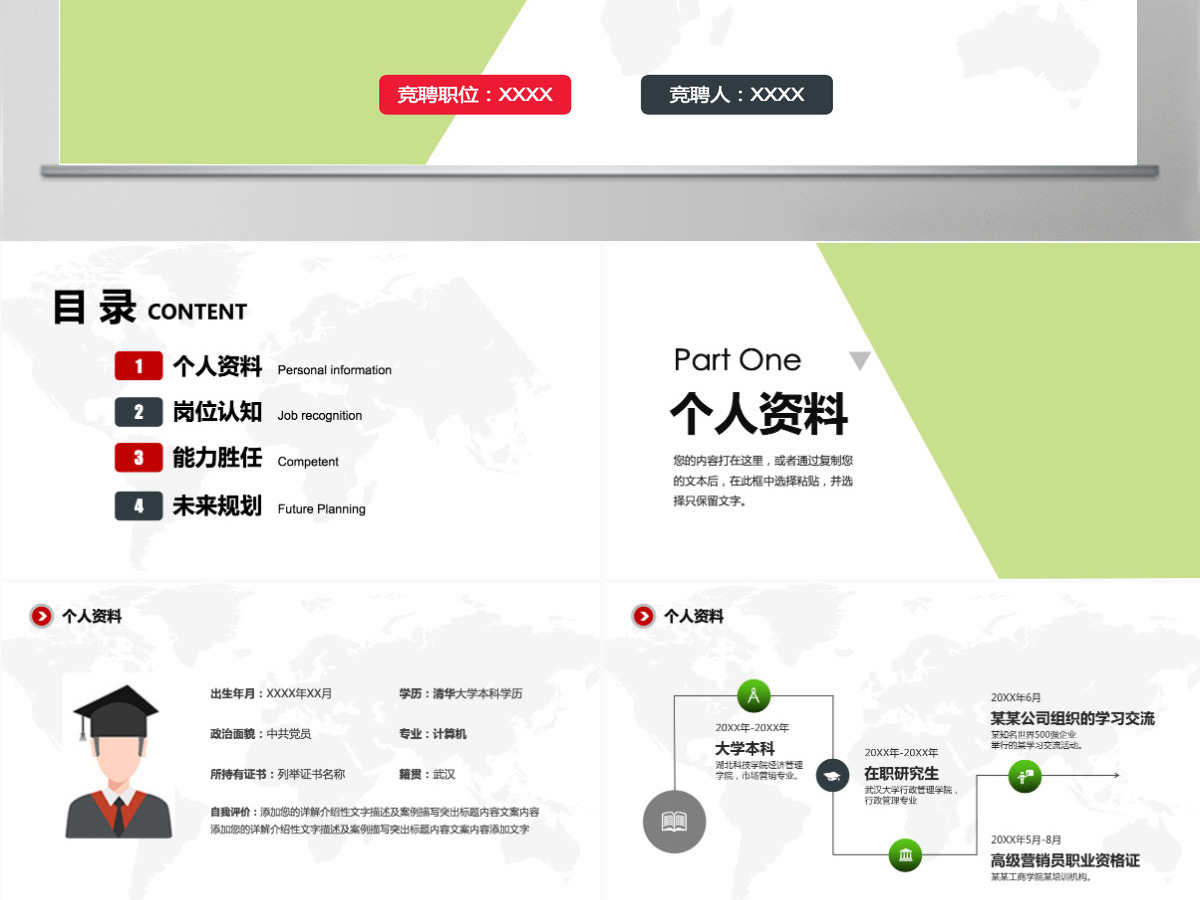The width and height of the screenshot is (1200, 900).
Task: Click the 湖北科技学院经济管理学院 description
Action: [x=759, y=770]
